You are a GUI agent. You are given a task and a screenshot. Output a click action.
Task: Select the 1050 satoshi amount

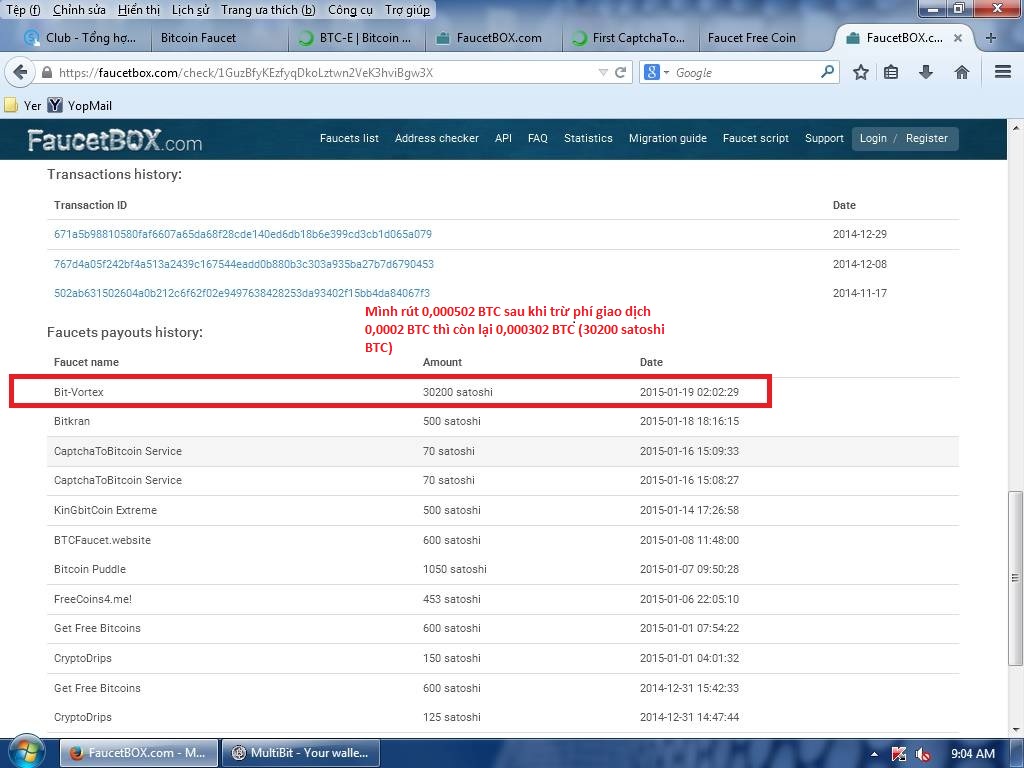pos(455,569)
